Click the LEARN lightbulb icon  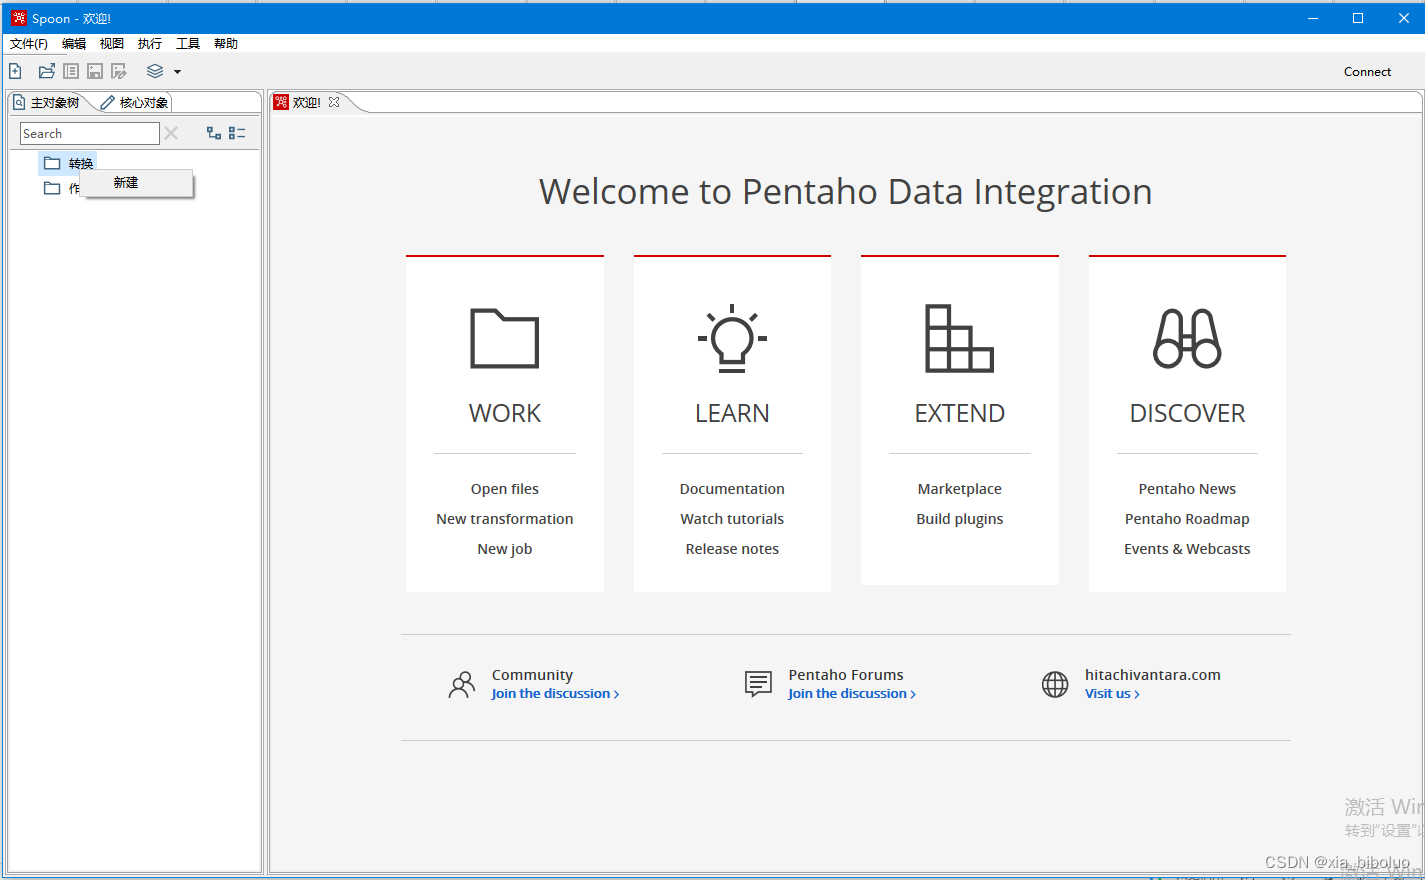(x=732, y=338)
